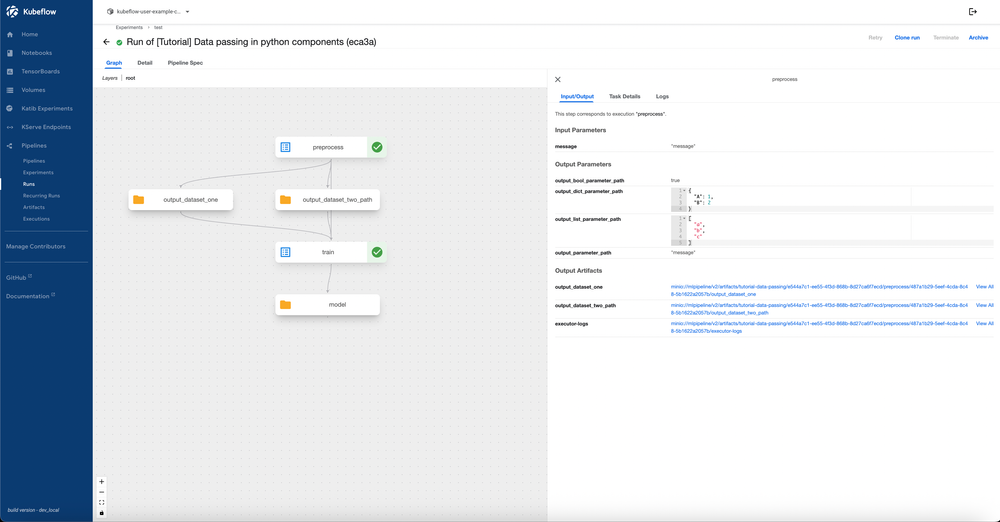Click the Volumes storage icon
The width and height of the screenshot is (1000, 522).
tap(10, 90)
